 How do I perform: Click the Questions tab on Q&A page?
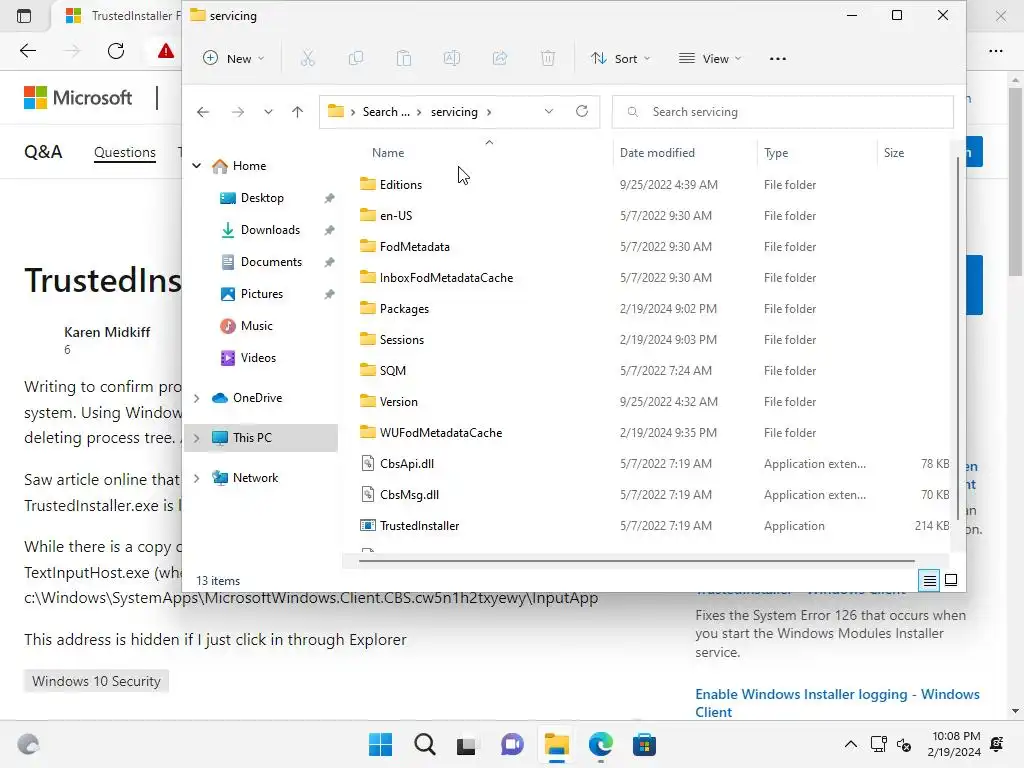125,152
